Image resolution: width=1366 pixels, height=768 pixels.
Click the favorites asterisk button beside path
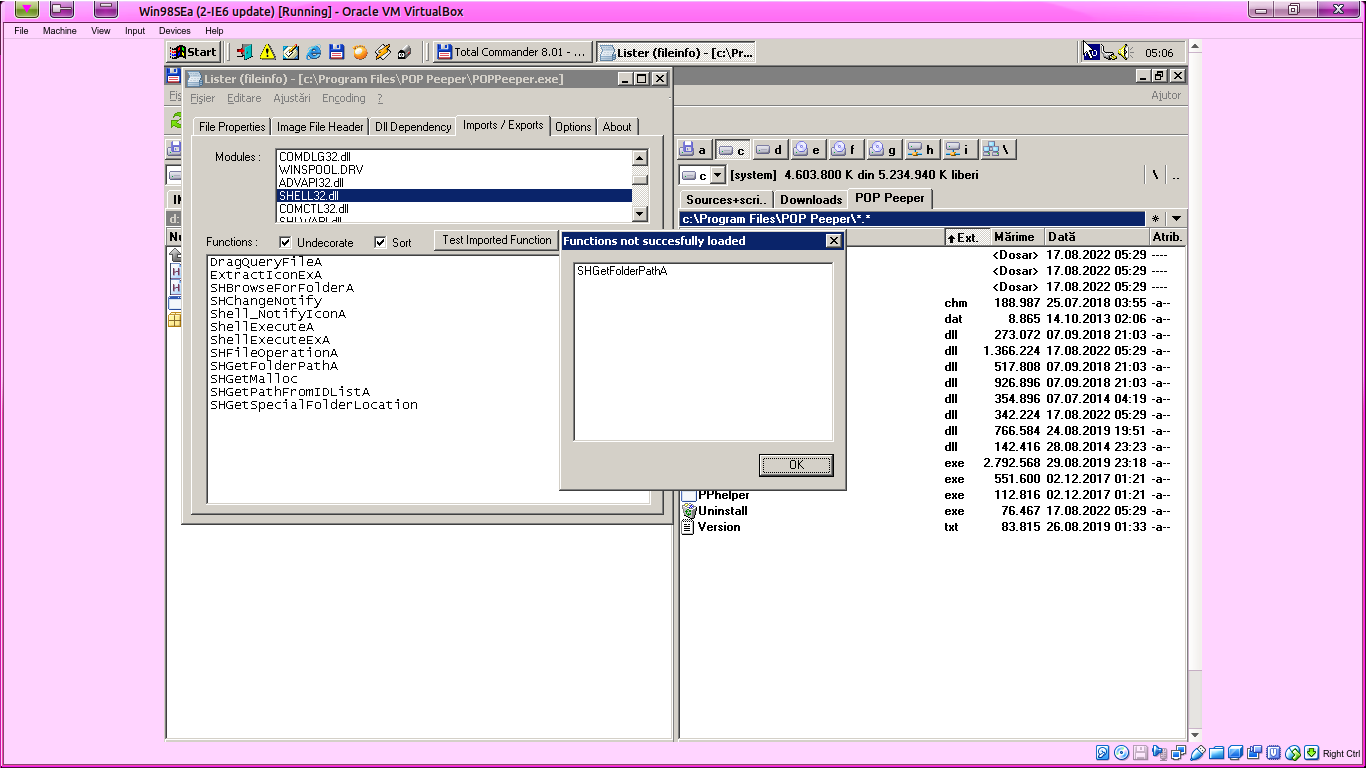[x=1156, y=219]
